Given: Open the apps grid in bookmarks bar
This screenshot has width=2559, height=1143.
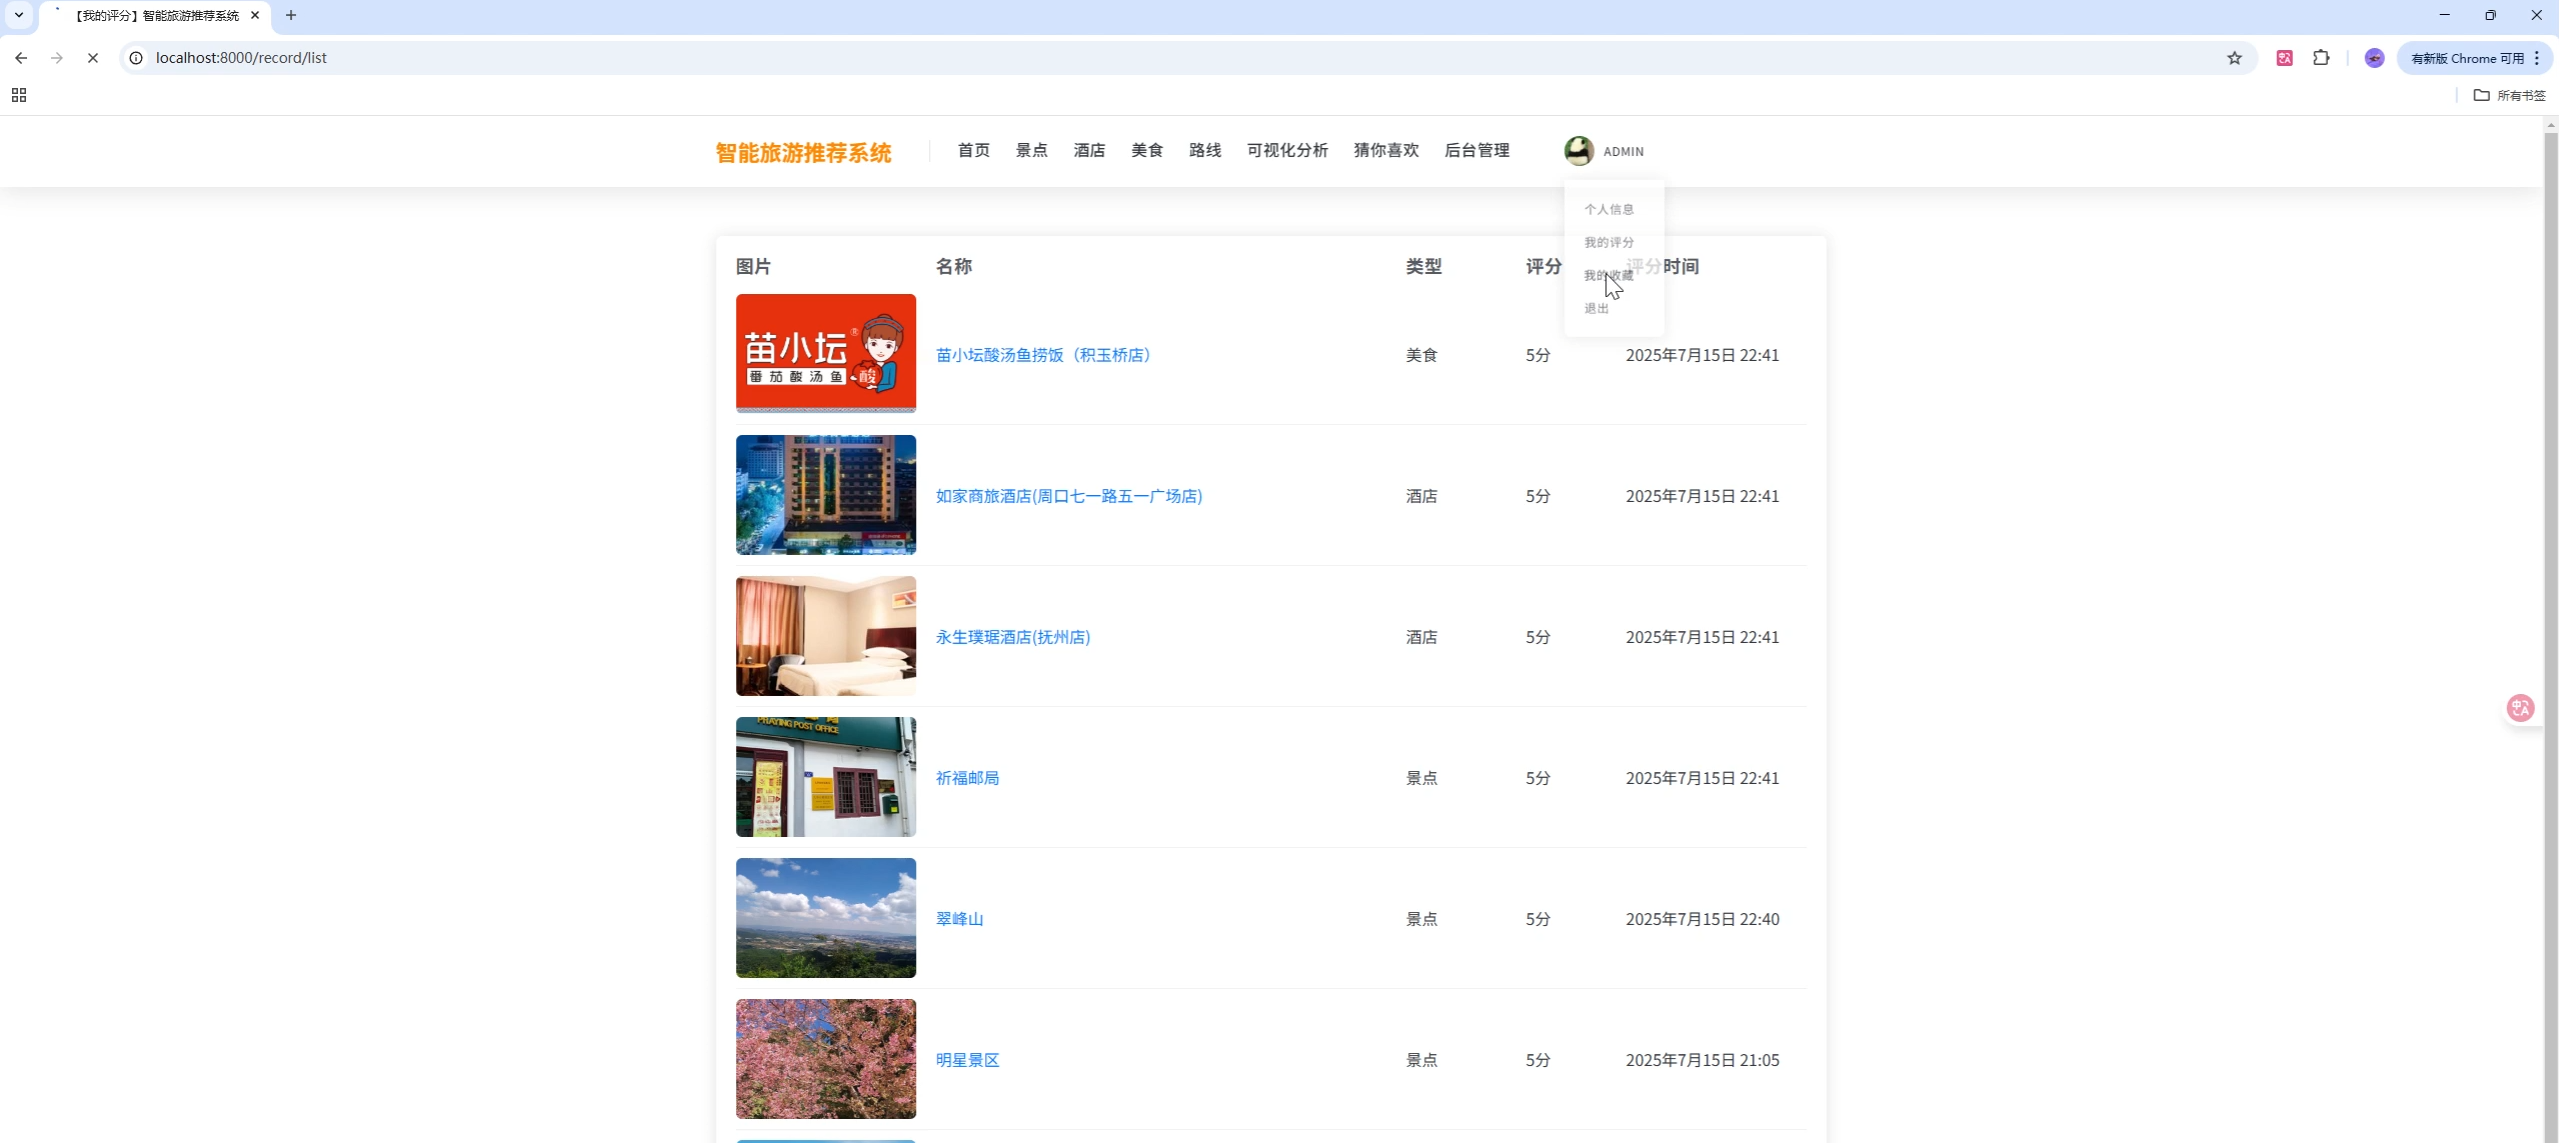Looking at the screenshot, I should (x=19, y=95).
